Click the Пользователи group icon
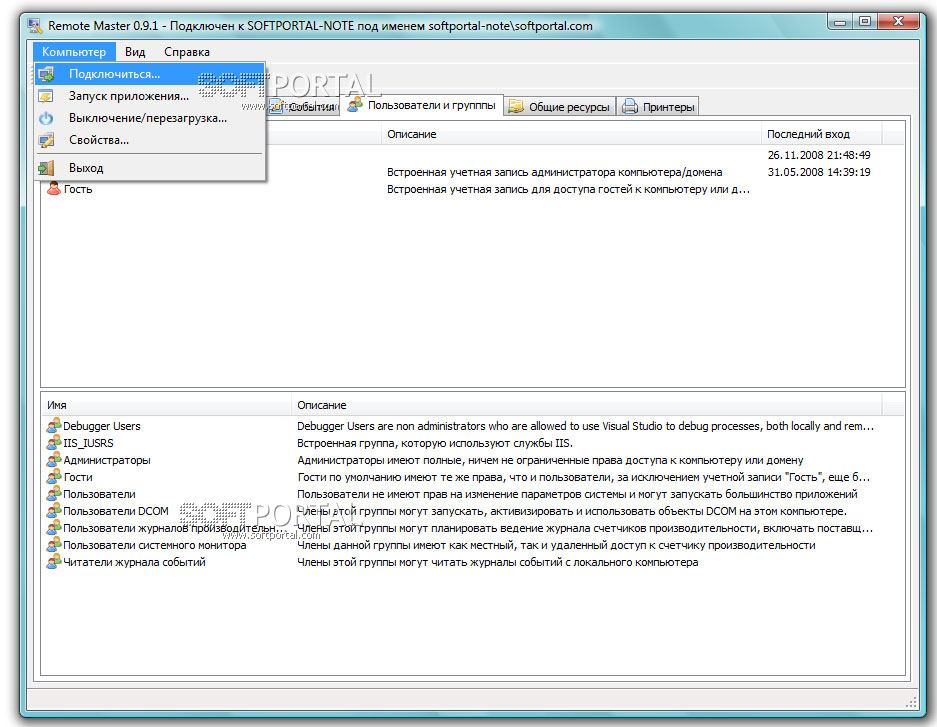 coord(54,494)
